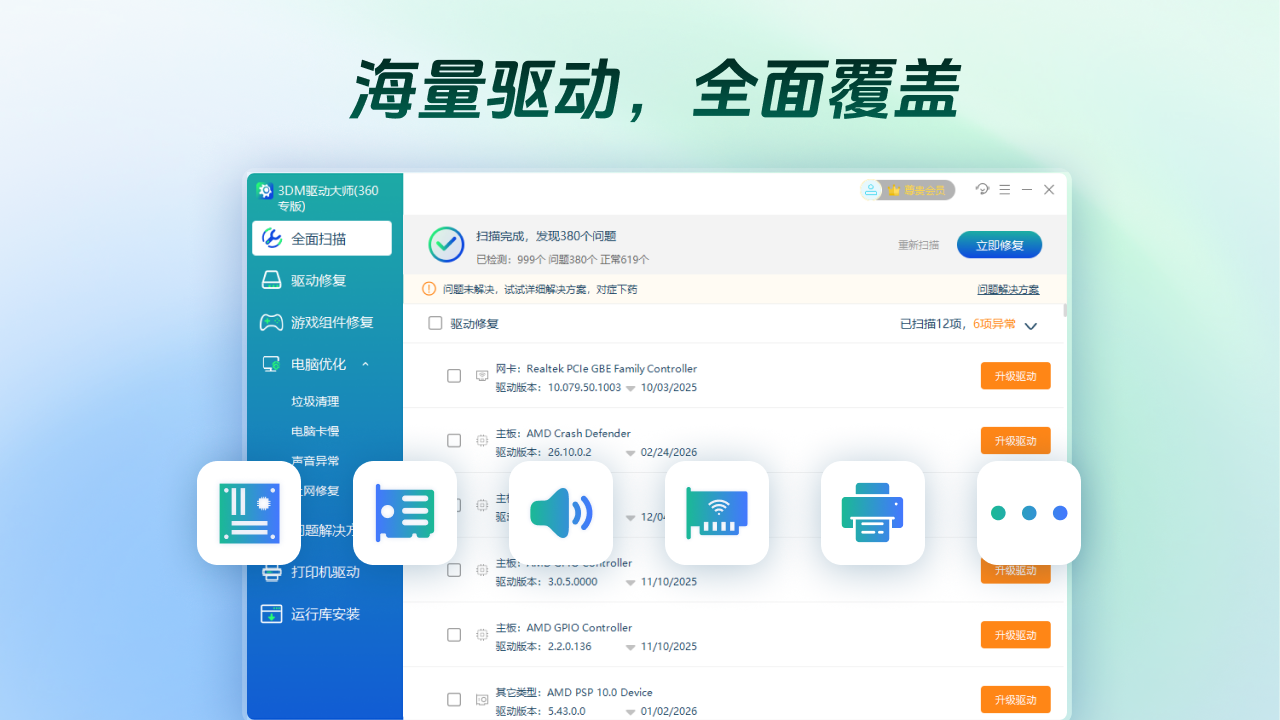Check the Realtek PCIe GBE Family Controller box

454,376
